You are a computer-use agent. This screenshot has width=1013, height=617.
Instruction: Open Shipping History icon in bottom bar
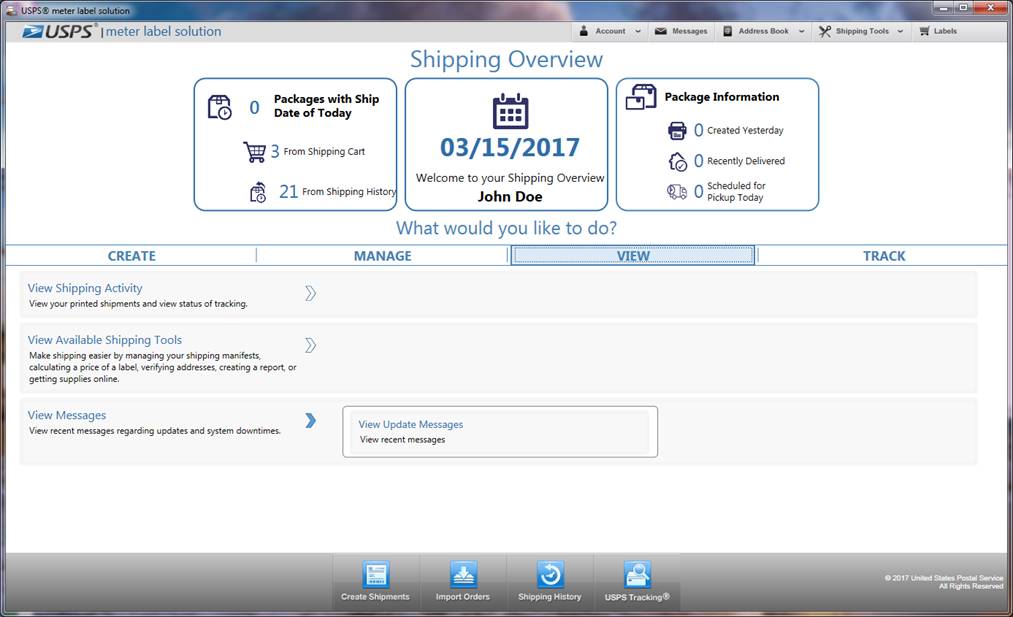tap(550, 574)
